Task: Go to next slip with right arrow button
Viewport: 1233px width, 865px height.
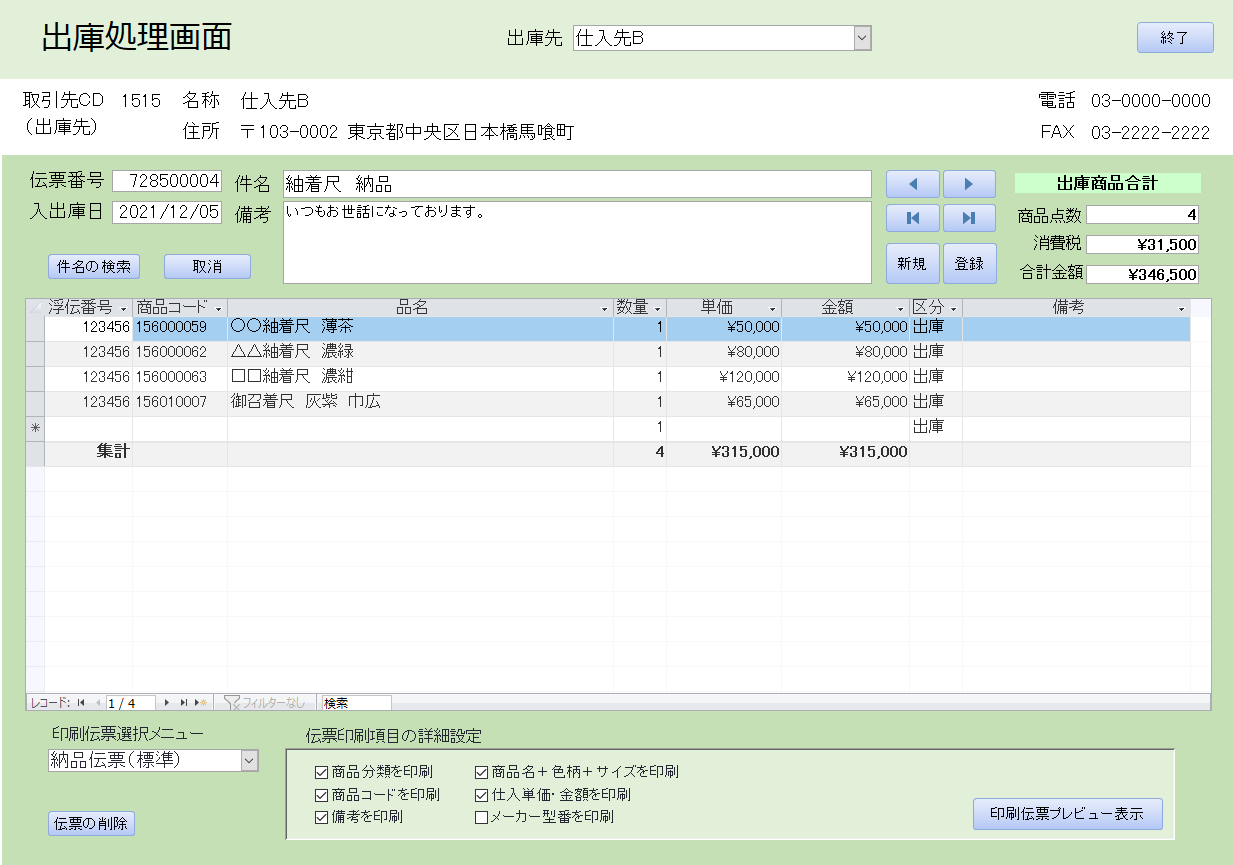Action: (x=969, y=184)
